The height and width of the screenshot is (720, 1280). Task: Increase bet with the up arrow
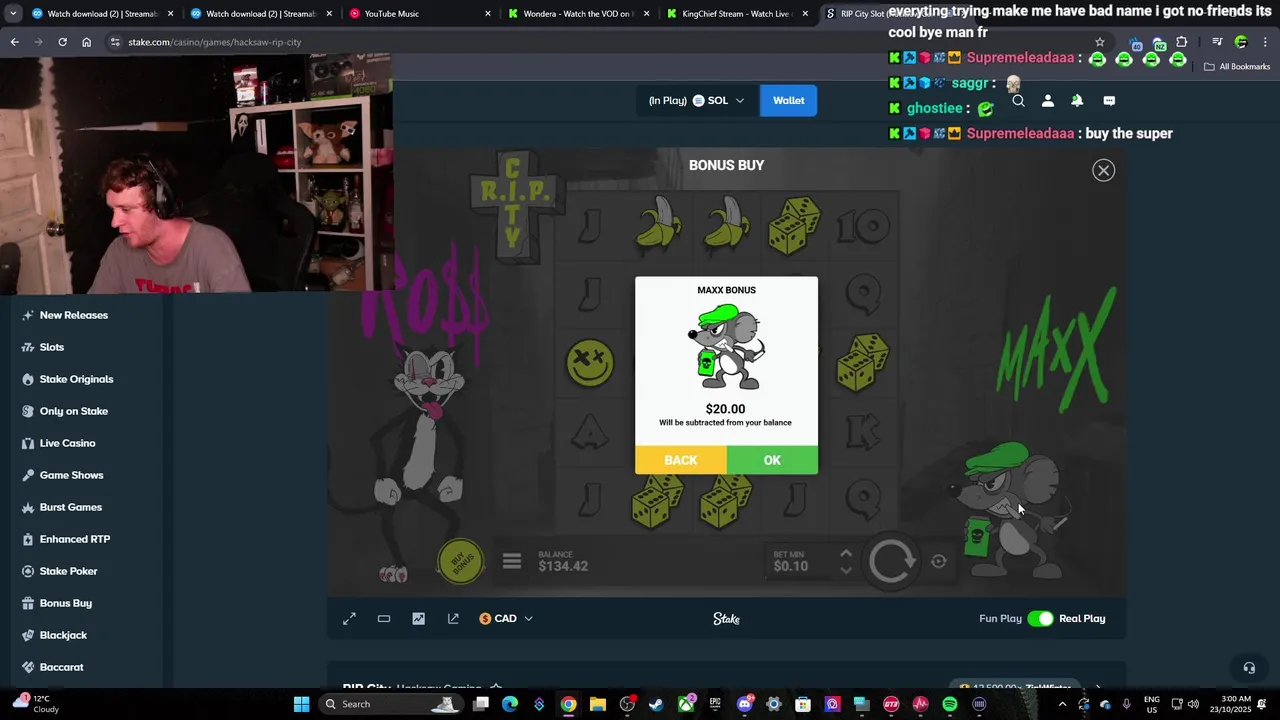(x=846, y=553)
